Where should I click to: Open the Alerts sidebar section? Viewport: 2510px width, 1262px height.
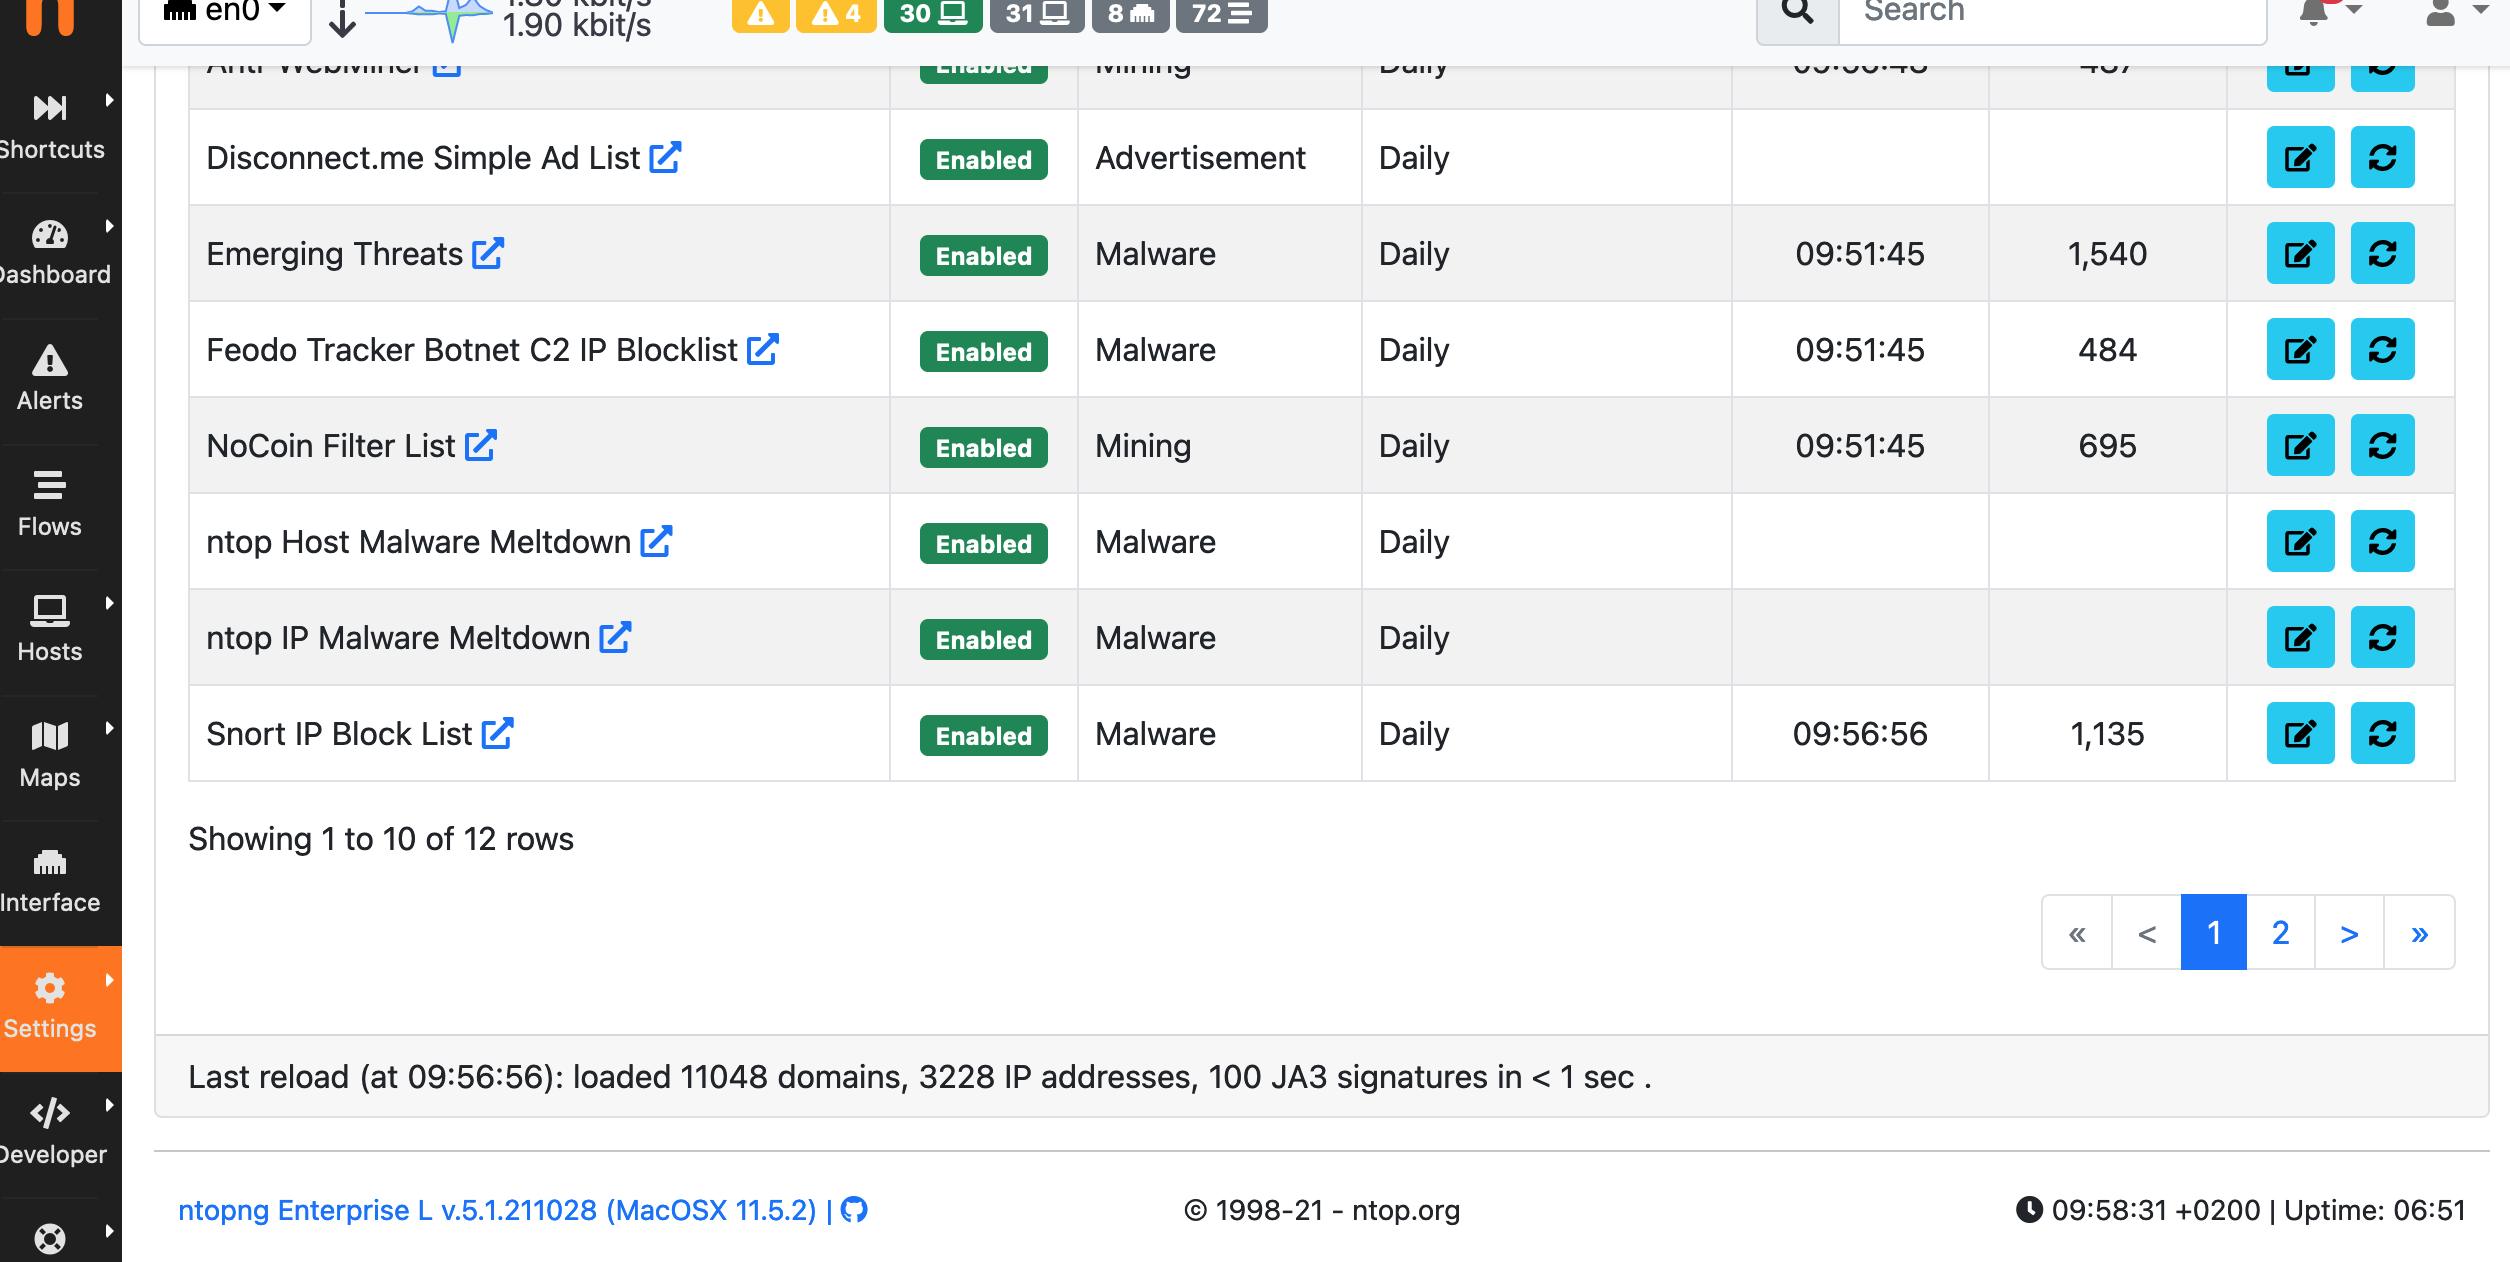pos(50,380)
